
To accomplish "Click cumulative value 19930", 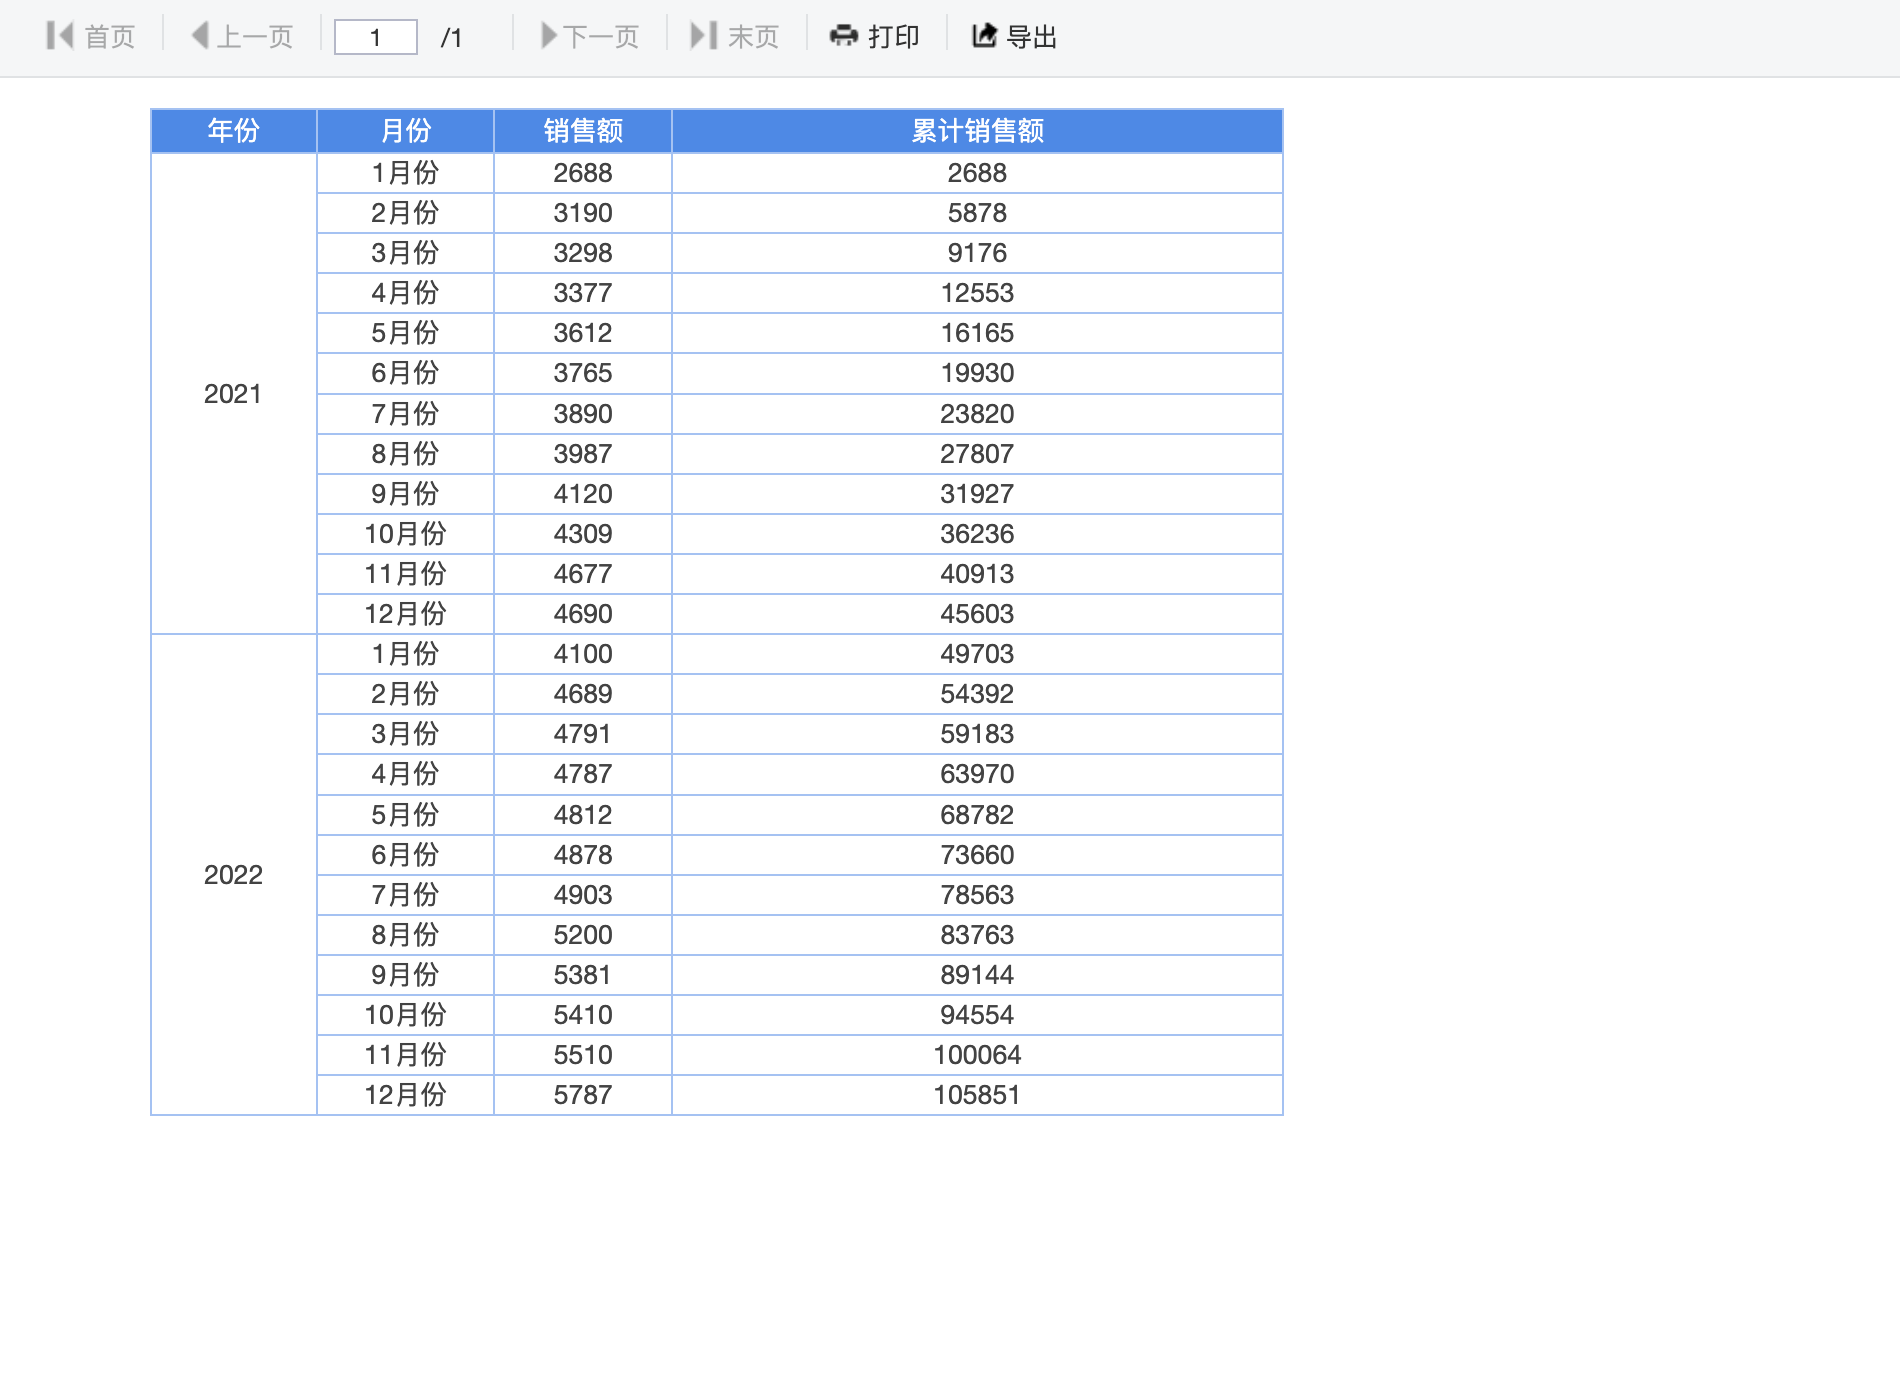I will 977,373.
